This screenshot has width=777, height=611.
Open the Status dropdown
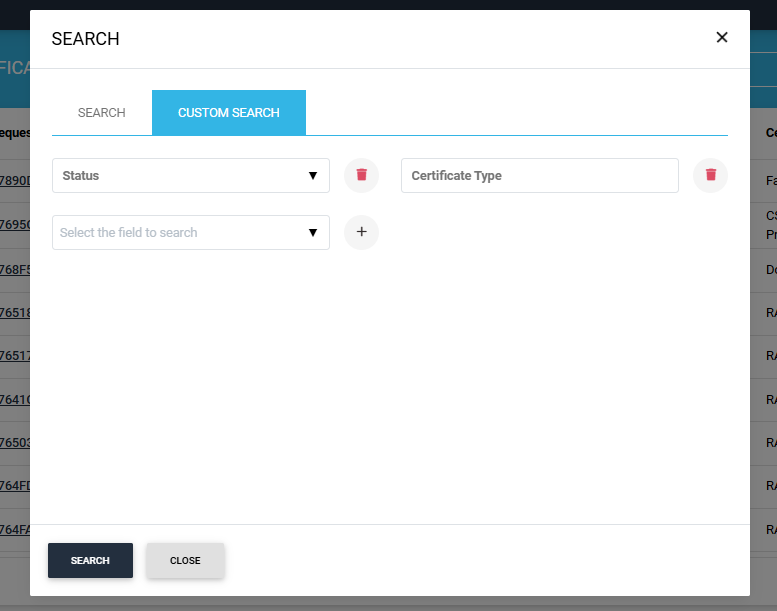190,175
